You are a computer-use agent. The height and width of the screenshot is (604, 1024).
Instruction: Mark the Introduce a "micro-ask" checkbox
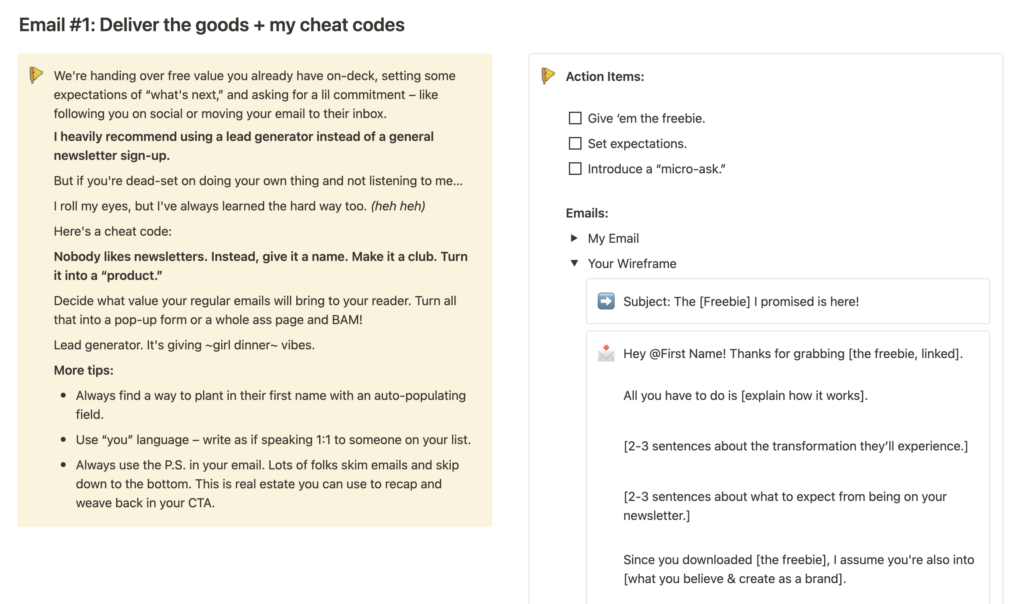click(x=575, y=169)
